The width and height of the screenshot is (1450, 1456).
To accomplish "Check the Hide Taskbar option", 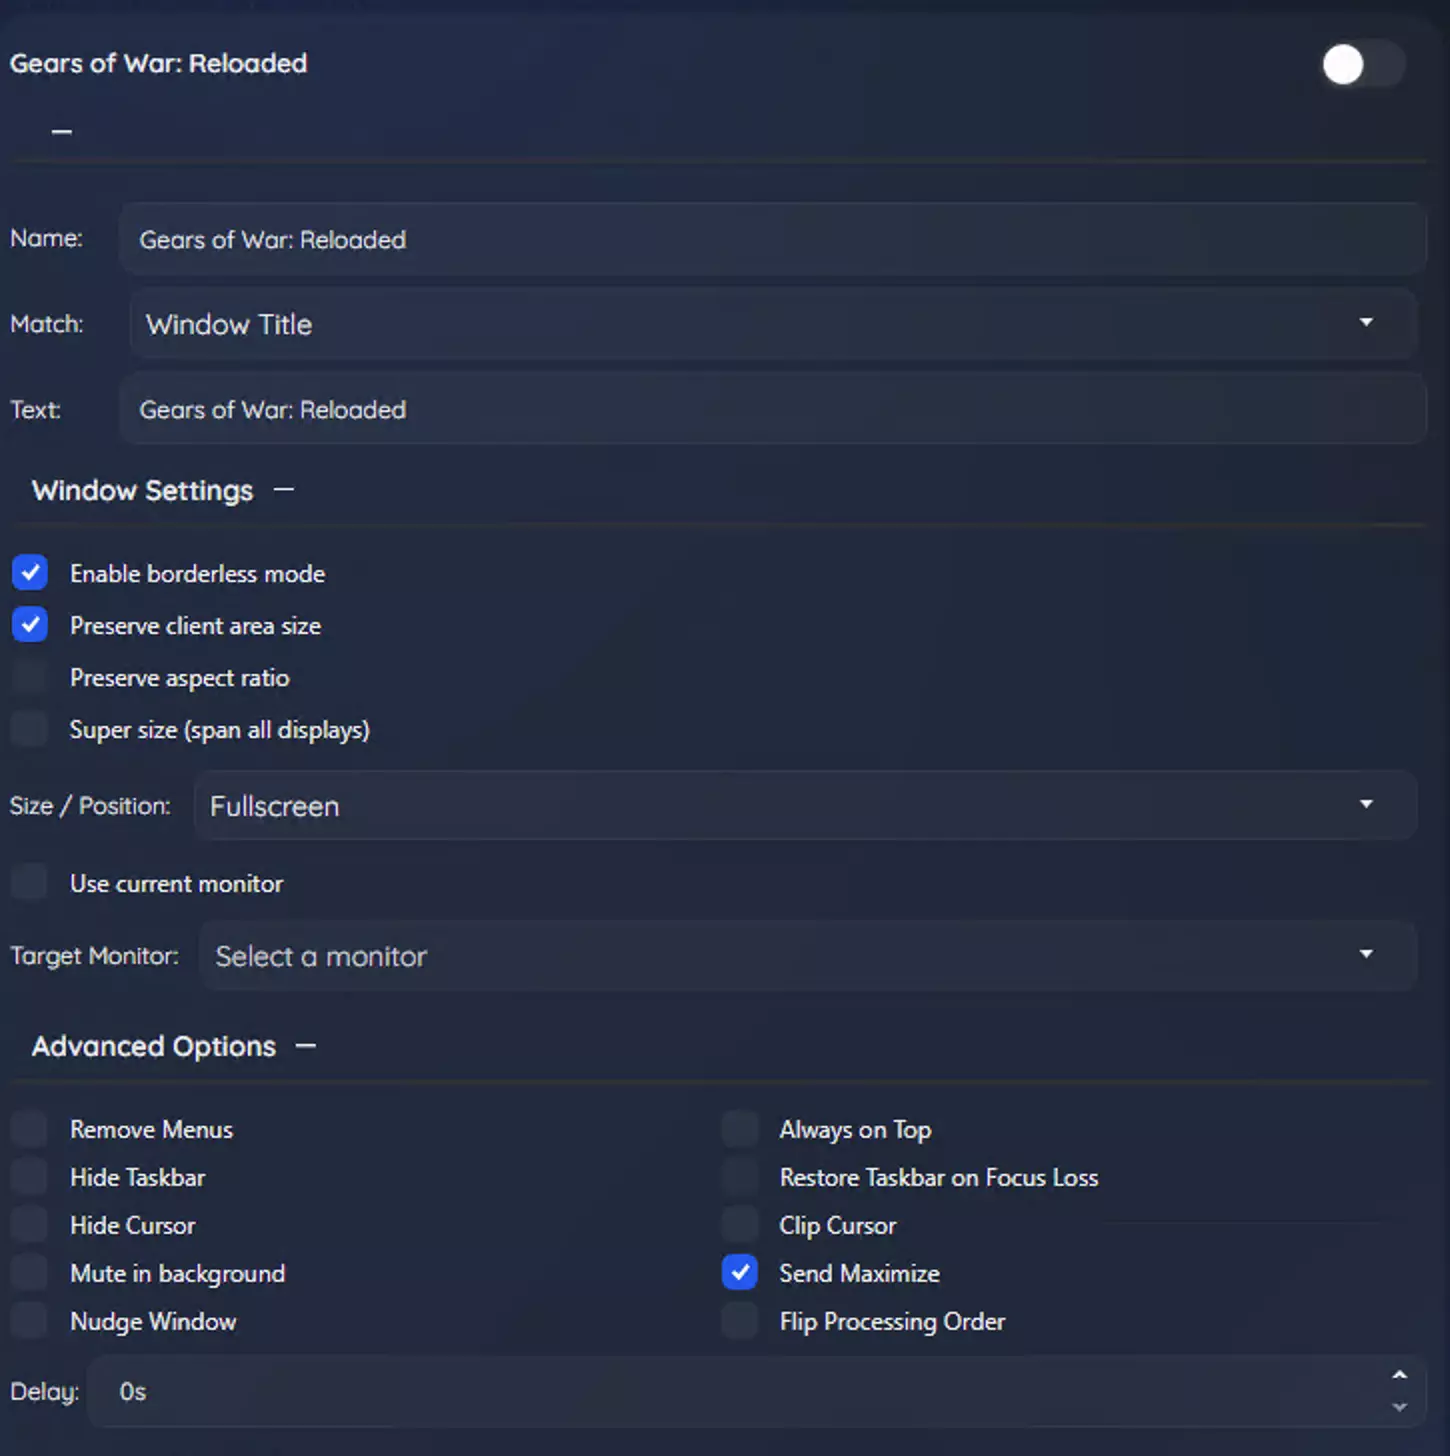I will [30, 1177].
